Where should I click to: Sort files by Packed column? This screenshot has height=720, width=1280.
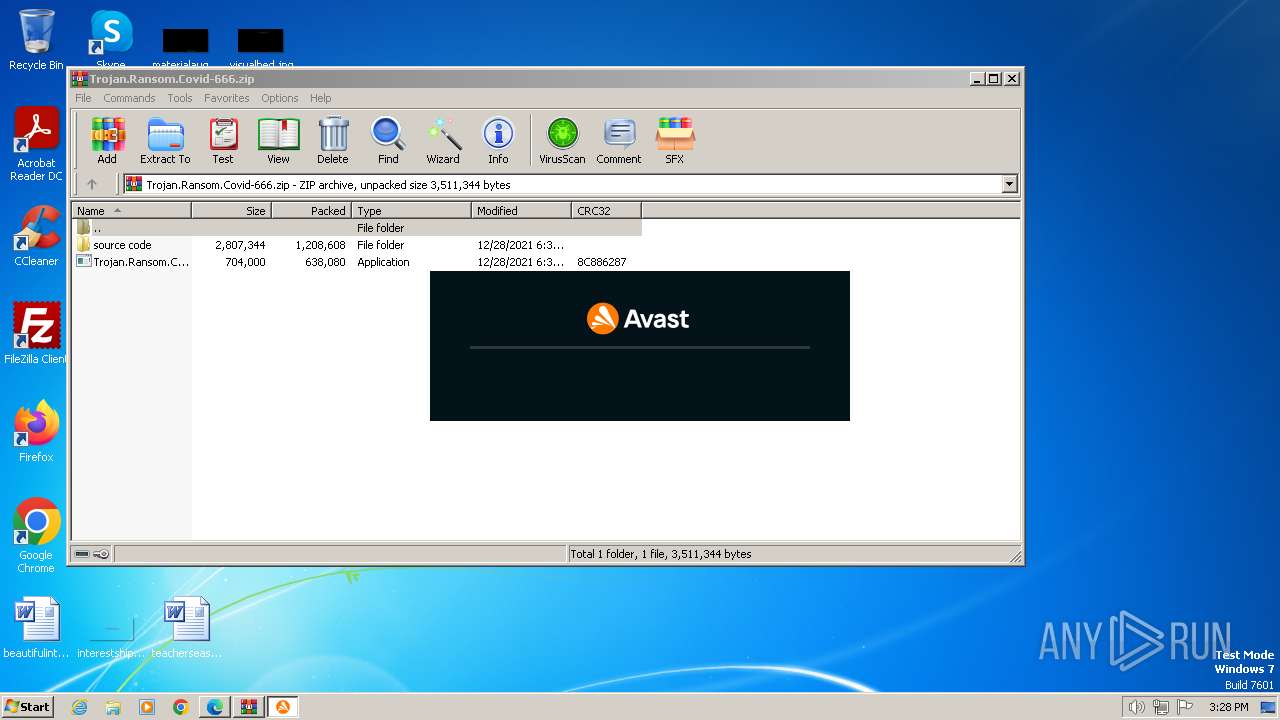(311, 211)
